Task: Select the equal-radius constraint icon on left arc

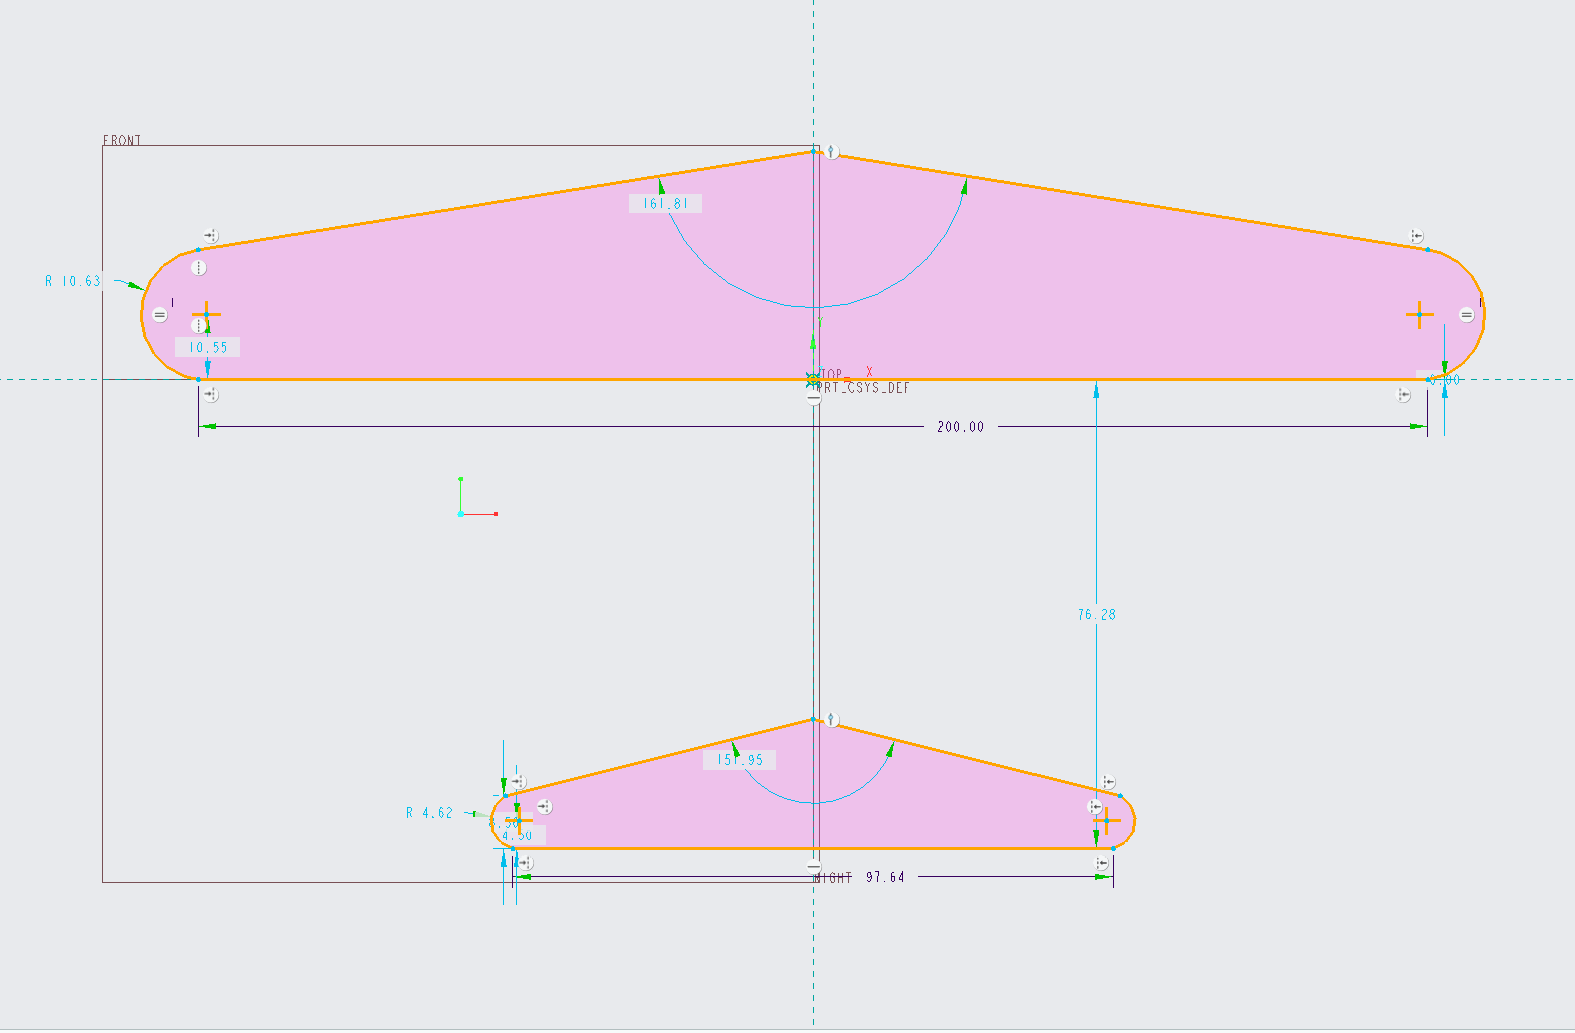Action: [160, 315]
